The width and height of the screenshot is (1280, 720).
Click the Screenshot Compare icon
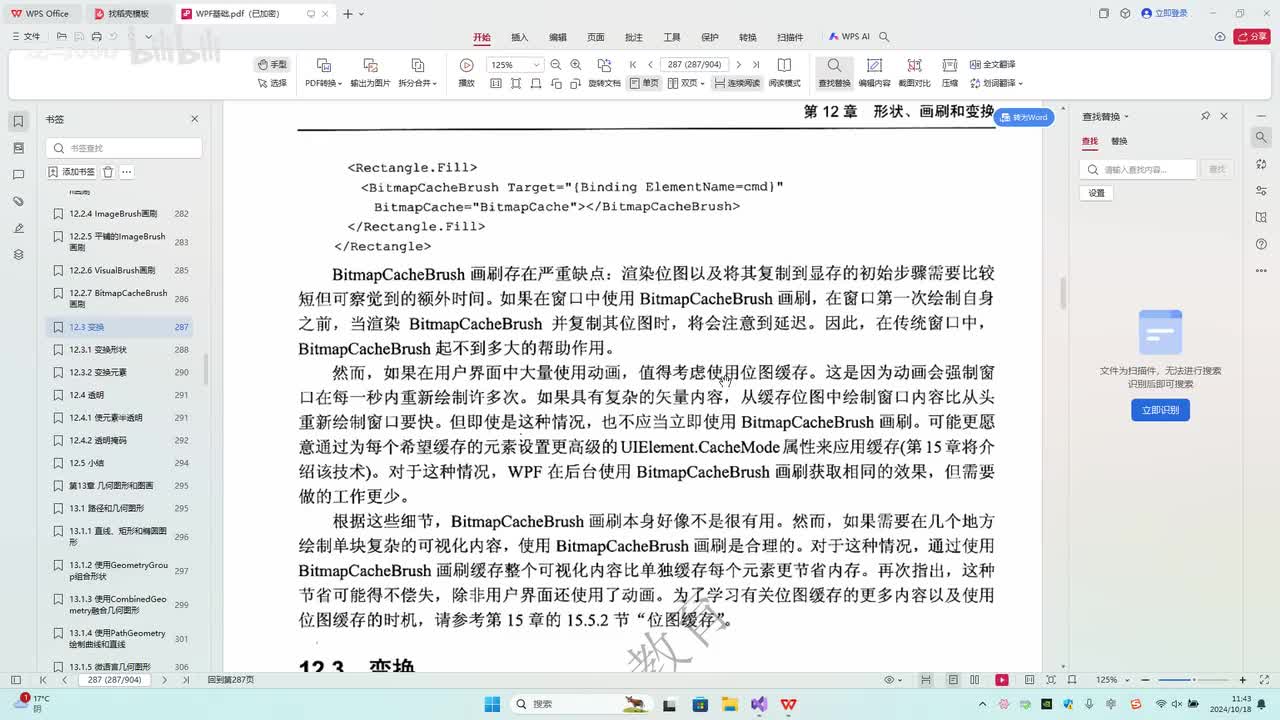(914, 65)
